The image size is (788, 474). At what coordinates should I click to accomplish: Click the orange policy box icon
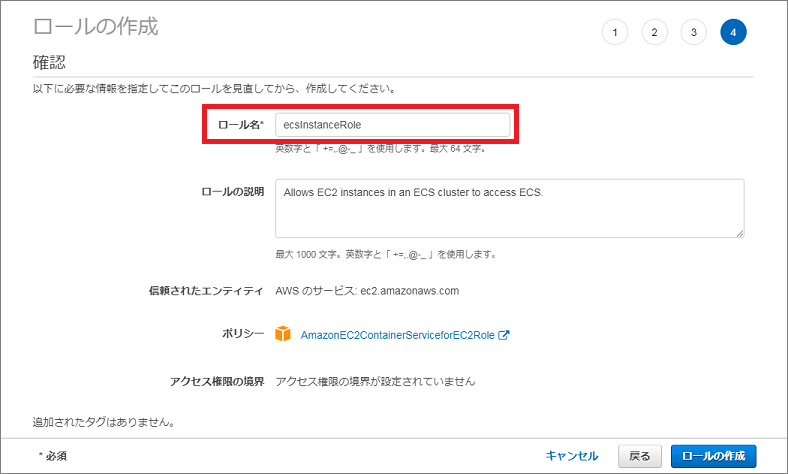click(283, 334)
